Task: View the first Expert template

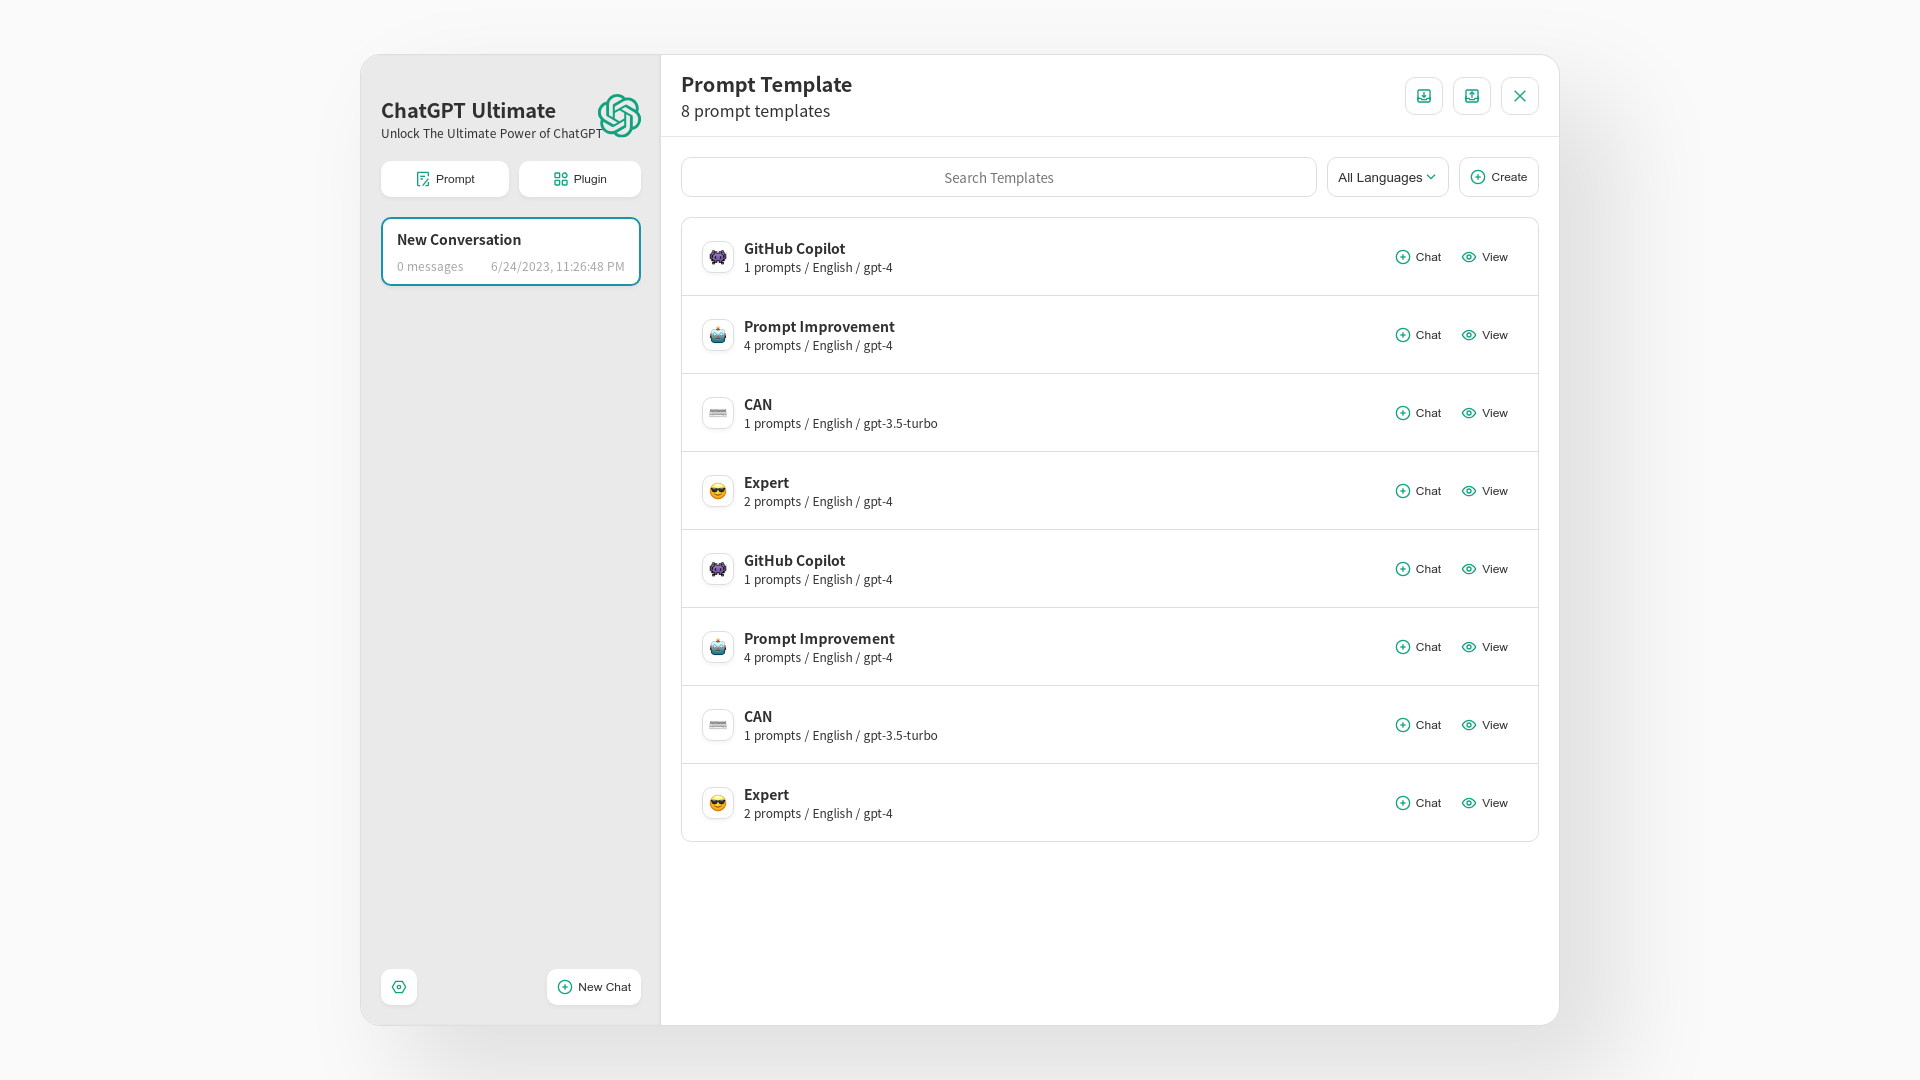Action: [1485, 491]
